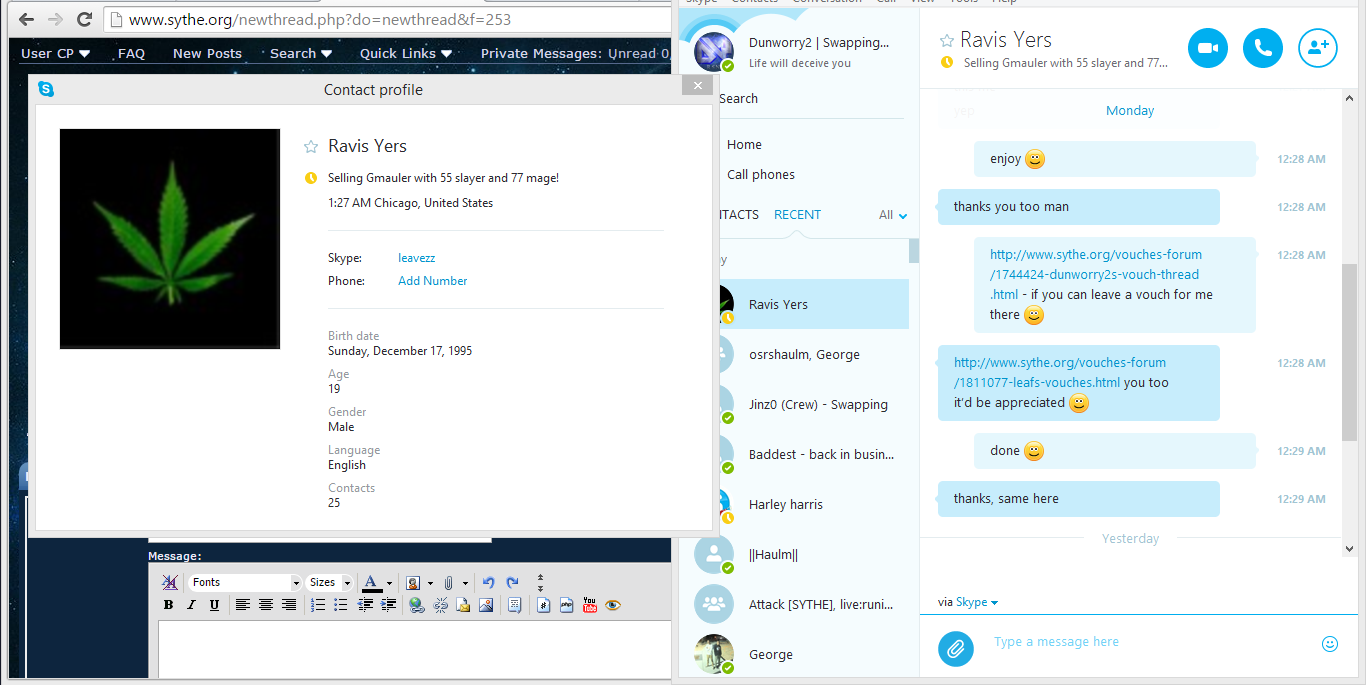Wrap PHP tags icon

pos(566,605)
